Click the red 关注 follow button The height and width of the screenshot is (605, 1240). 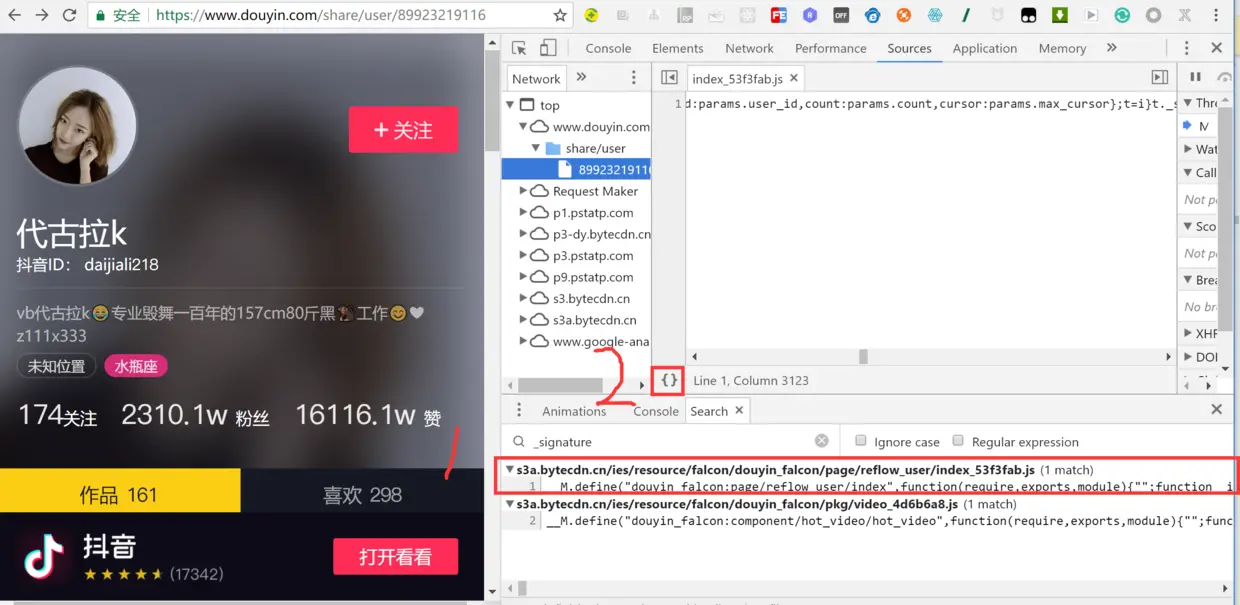coord(403,130)
